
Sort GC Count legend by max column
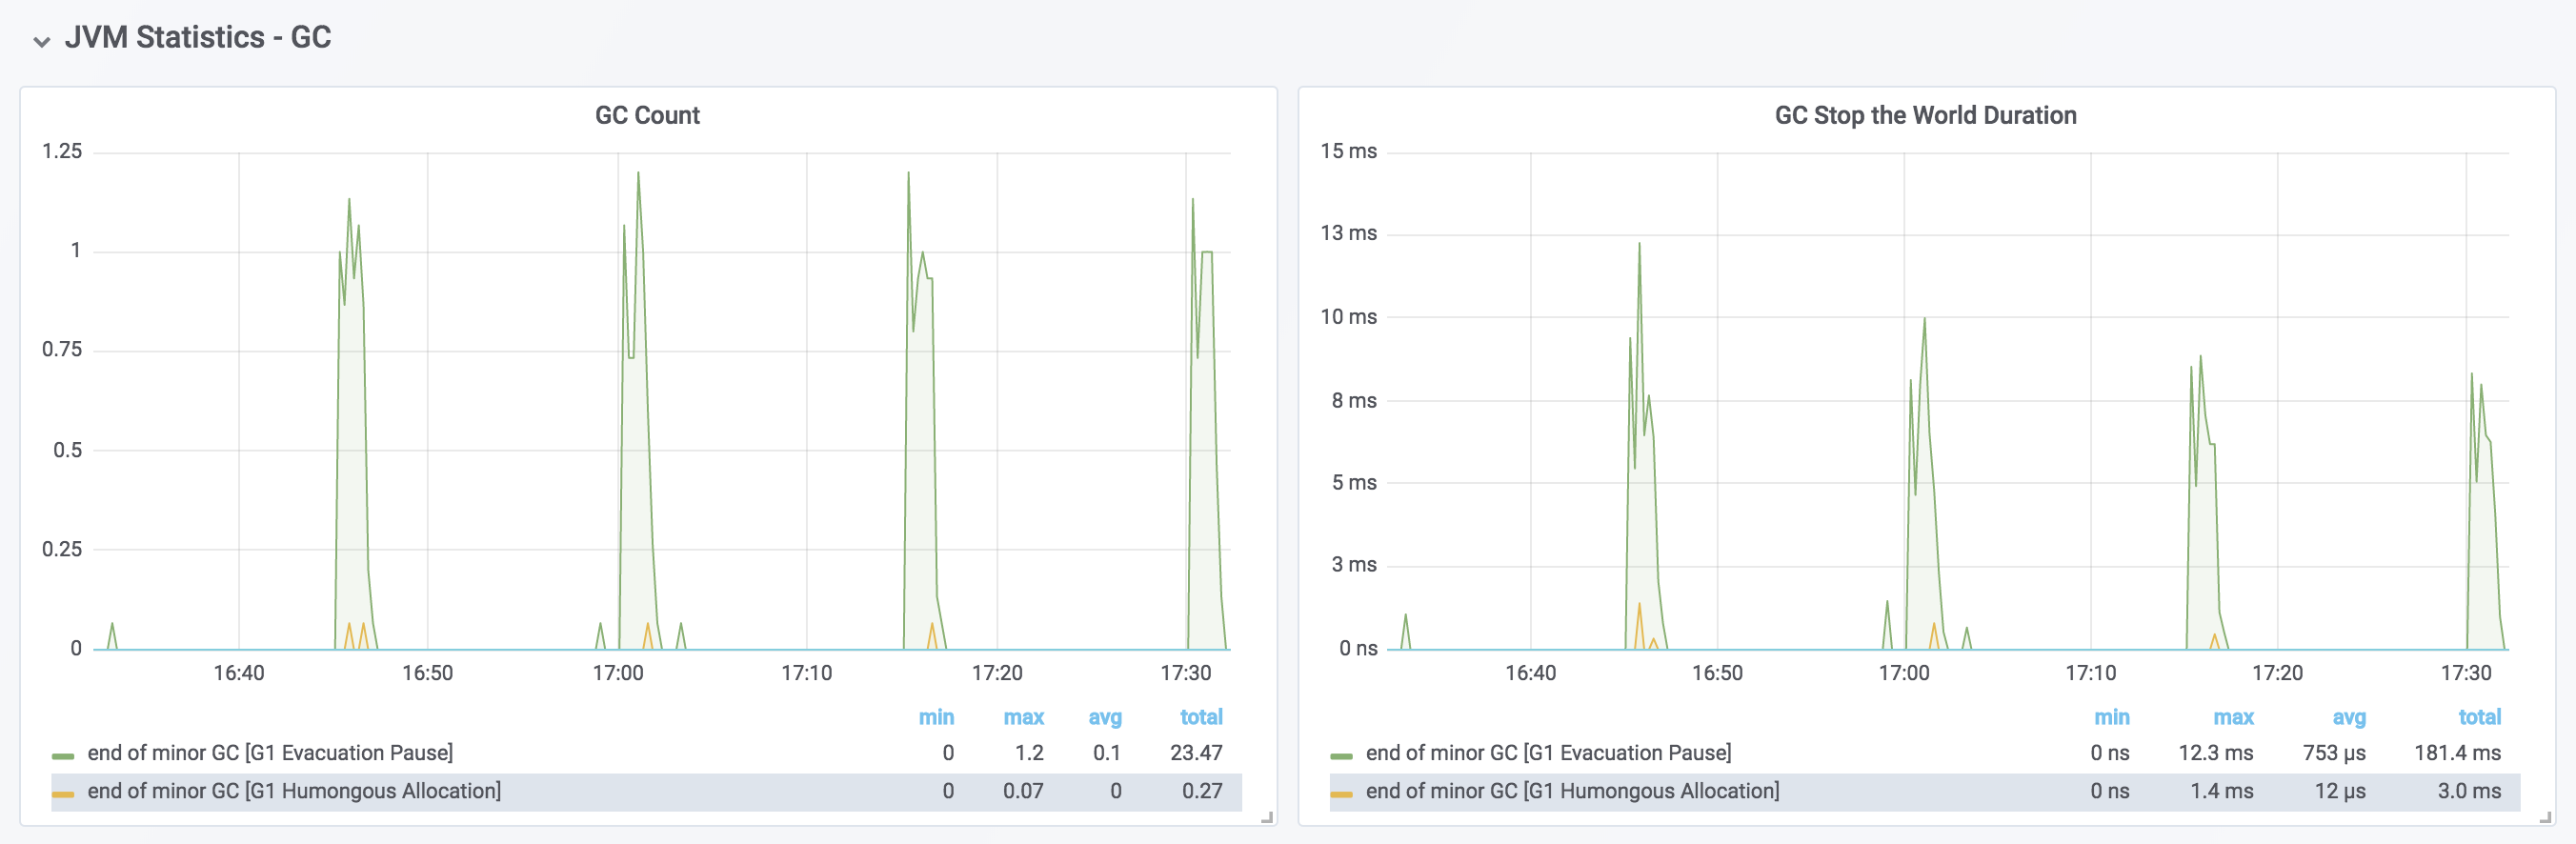coord(1023,717)
